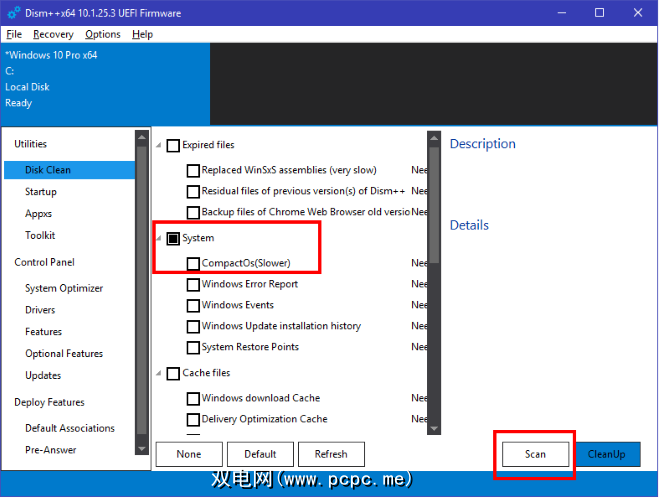This screenshot has width=670, height=503.
Task: Click the Scan button
Action: tap(535, 454)
